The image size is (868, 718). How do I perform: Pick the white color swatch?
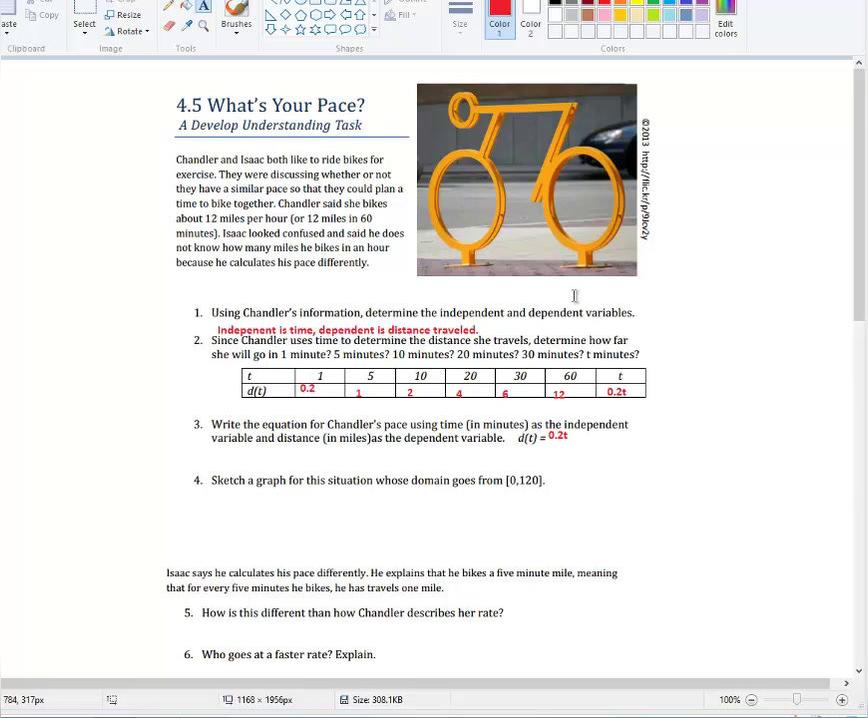pos(555,15)
